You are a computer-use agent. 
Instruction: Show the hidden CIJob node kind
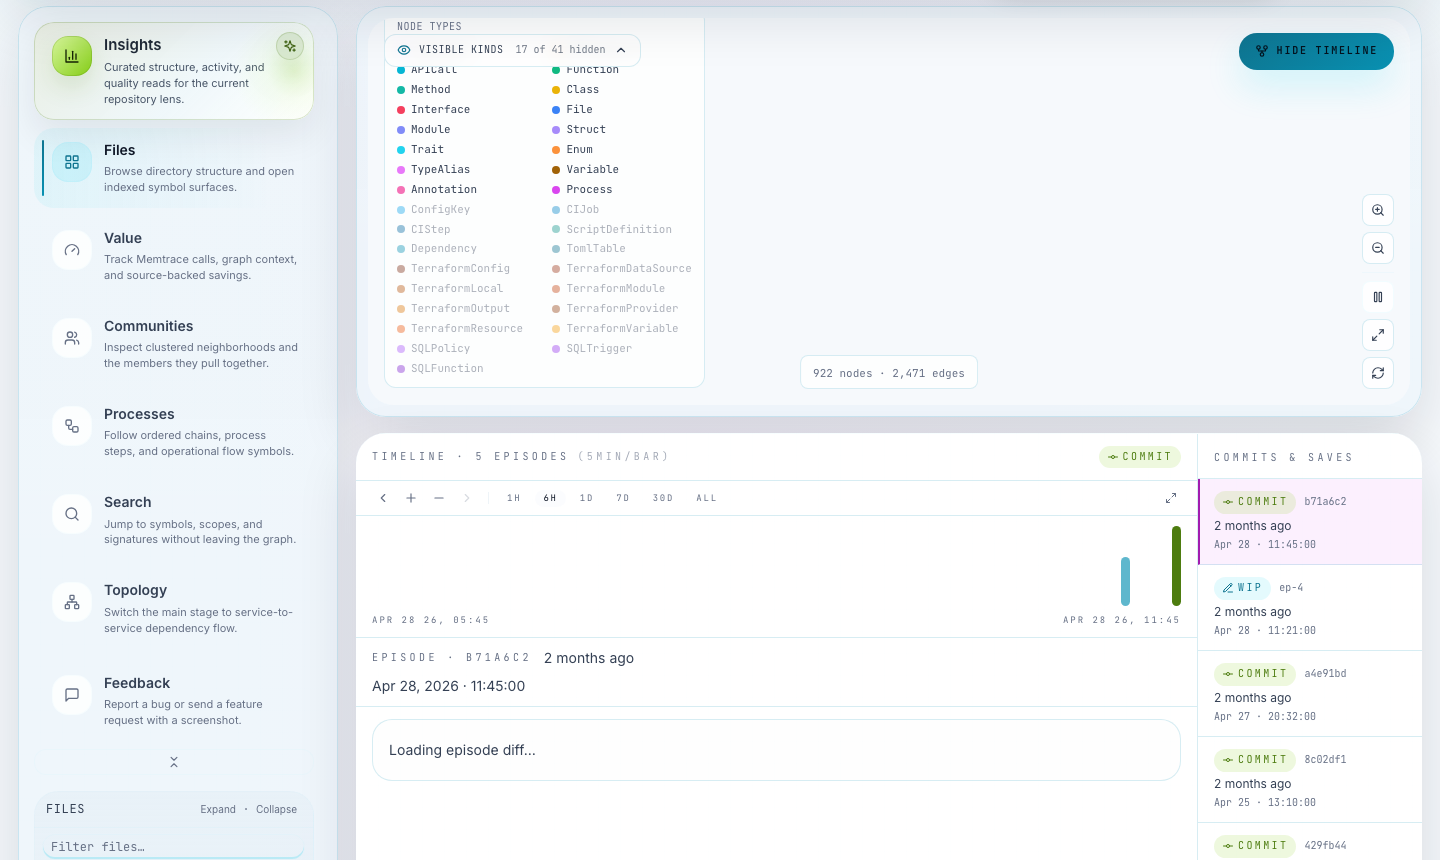[x=576, y=210]
